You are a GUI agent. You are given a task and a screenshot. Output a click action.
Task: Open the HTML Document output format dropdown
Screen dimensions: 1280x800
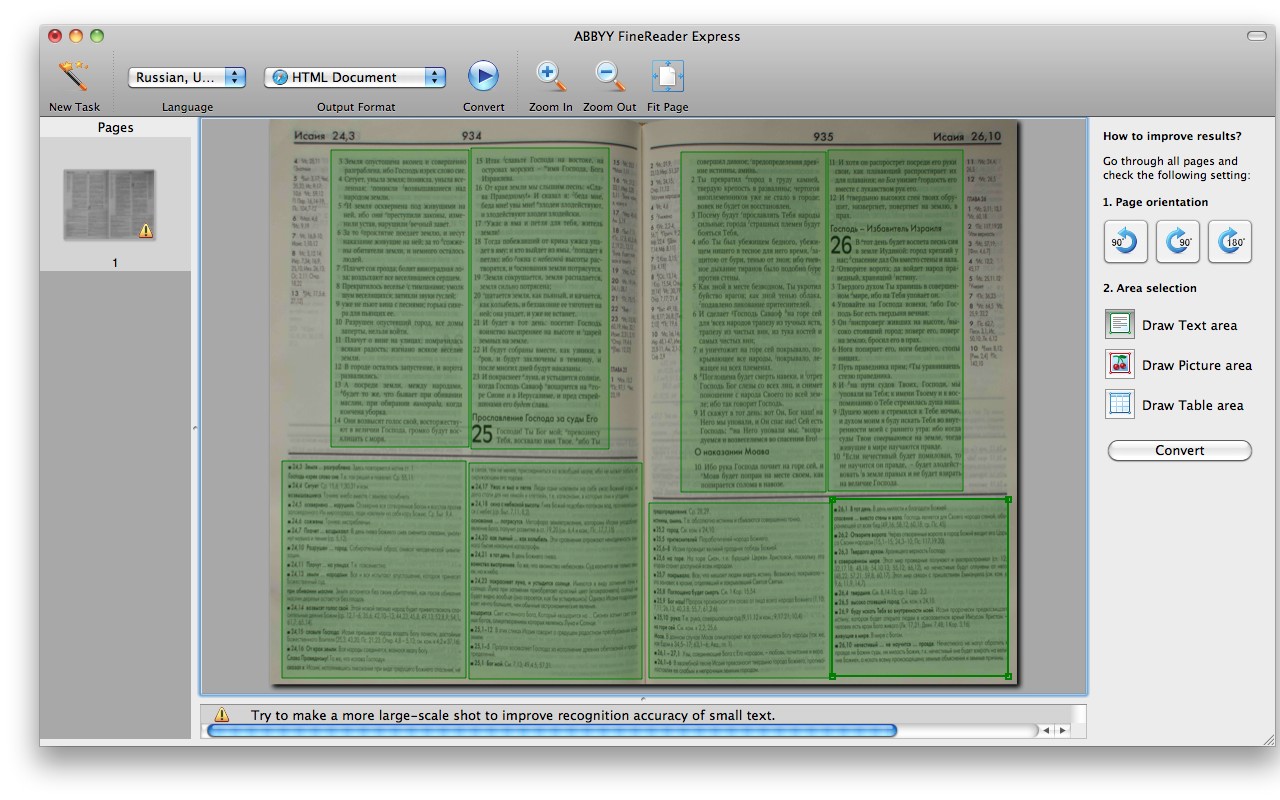[355, 77]
